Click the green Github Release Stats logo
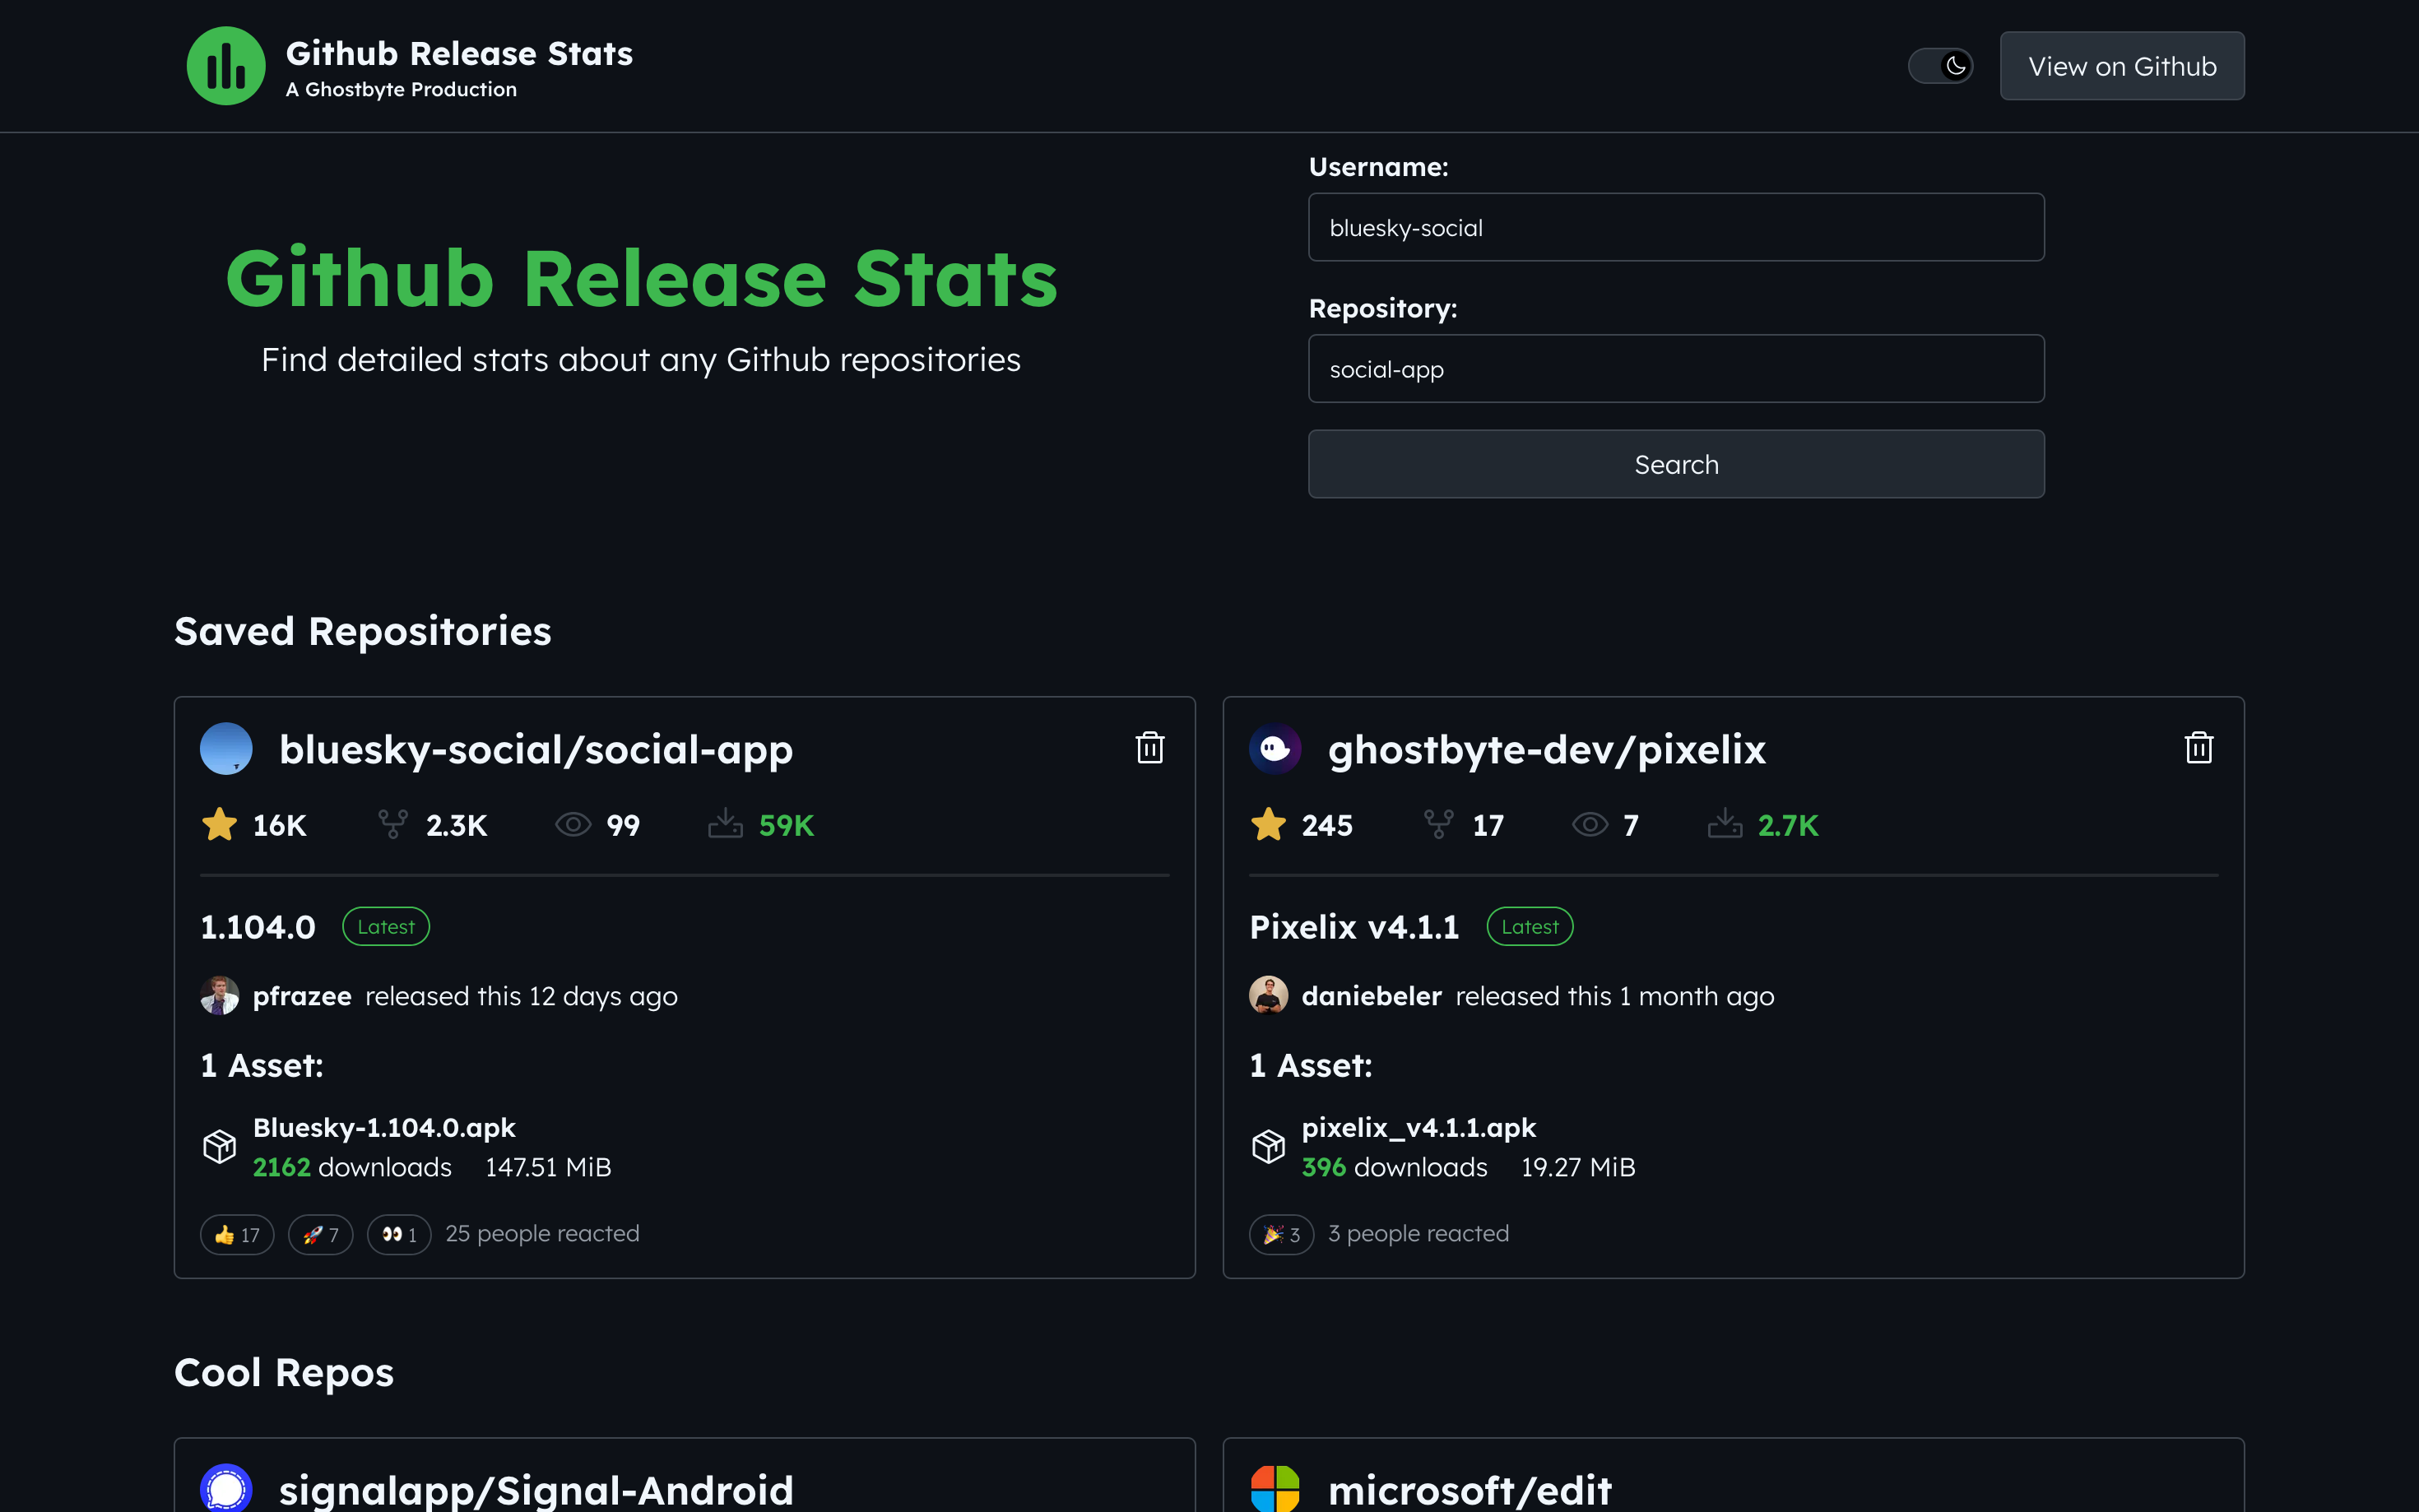The image size is (2419, 1512). click(x=226, y=66)
